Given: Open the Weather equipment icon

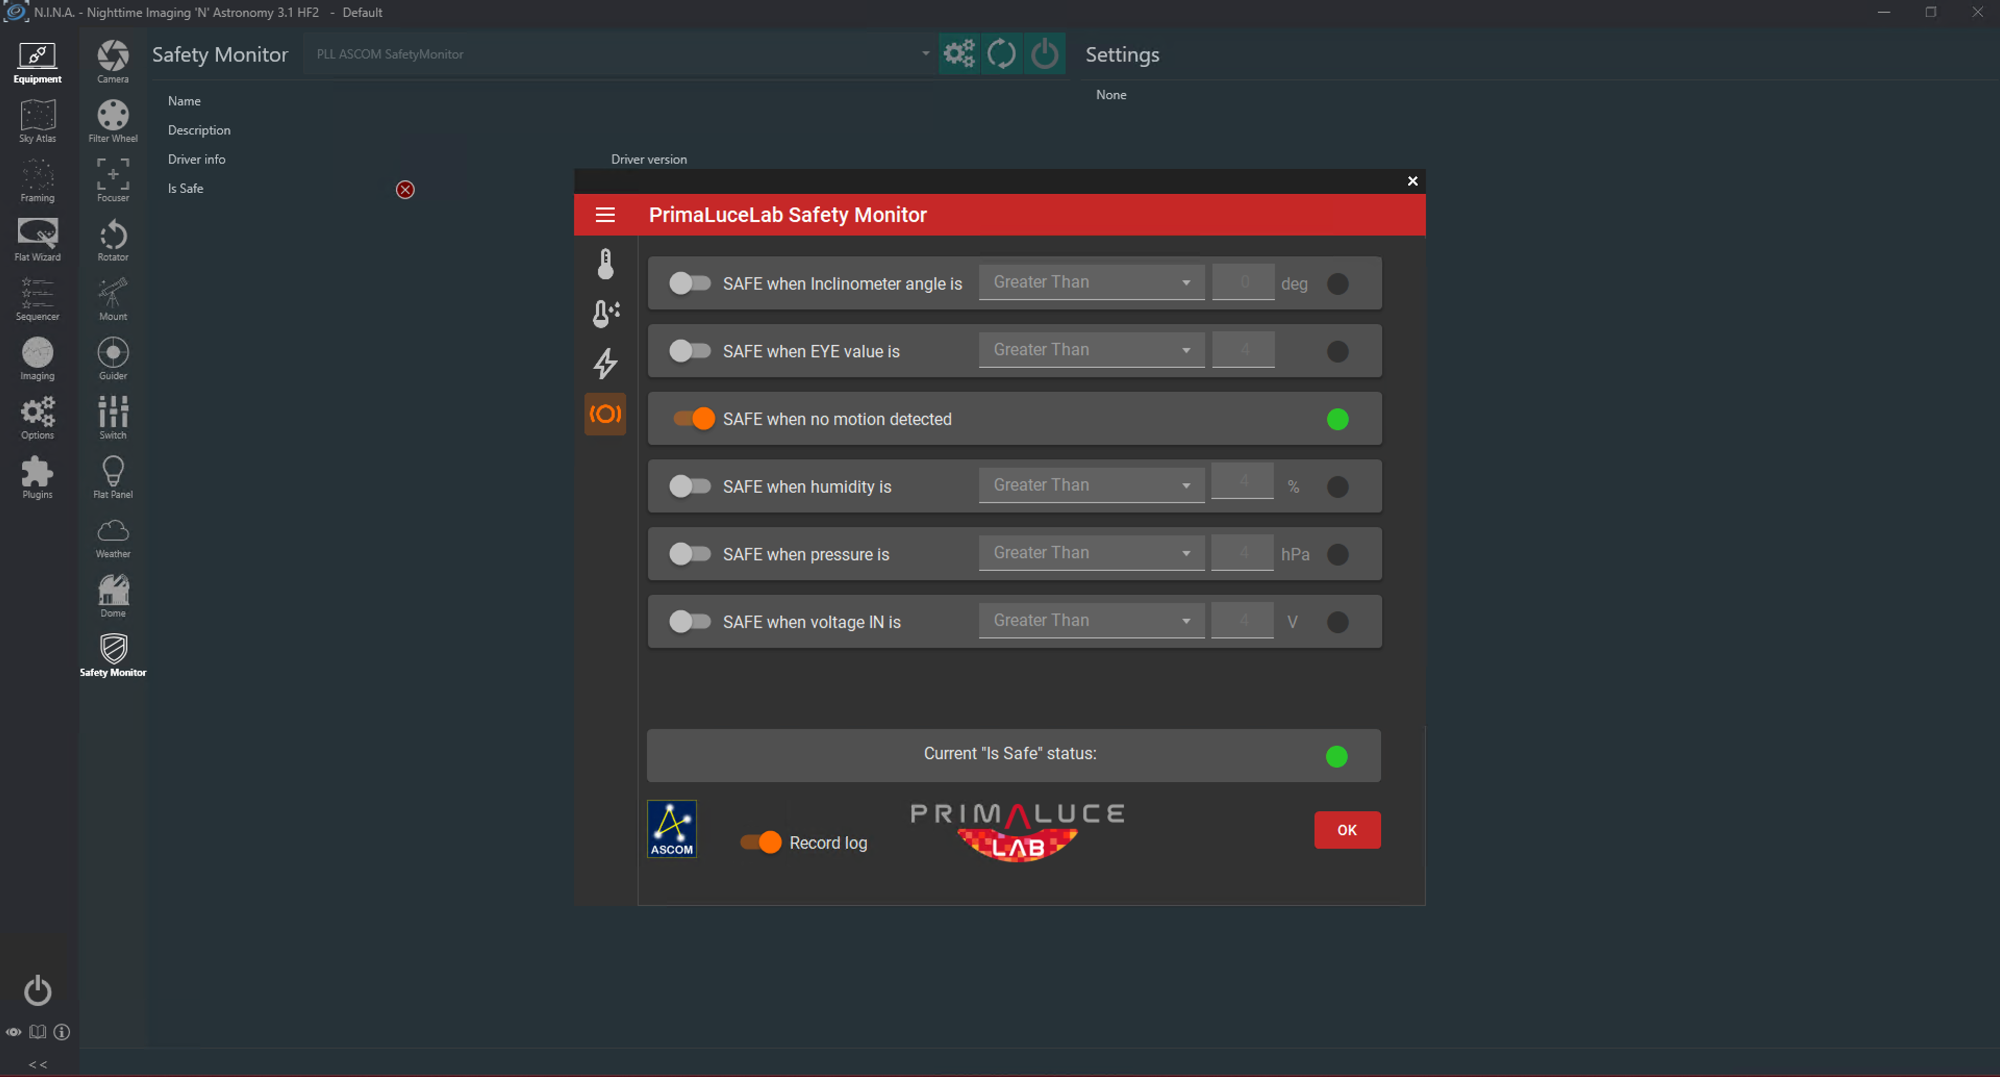Looking at the screenshot, I should click(113, 537).
